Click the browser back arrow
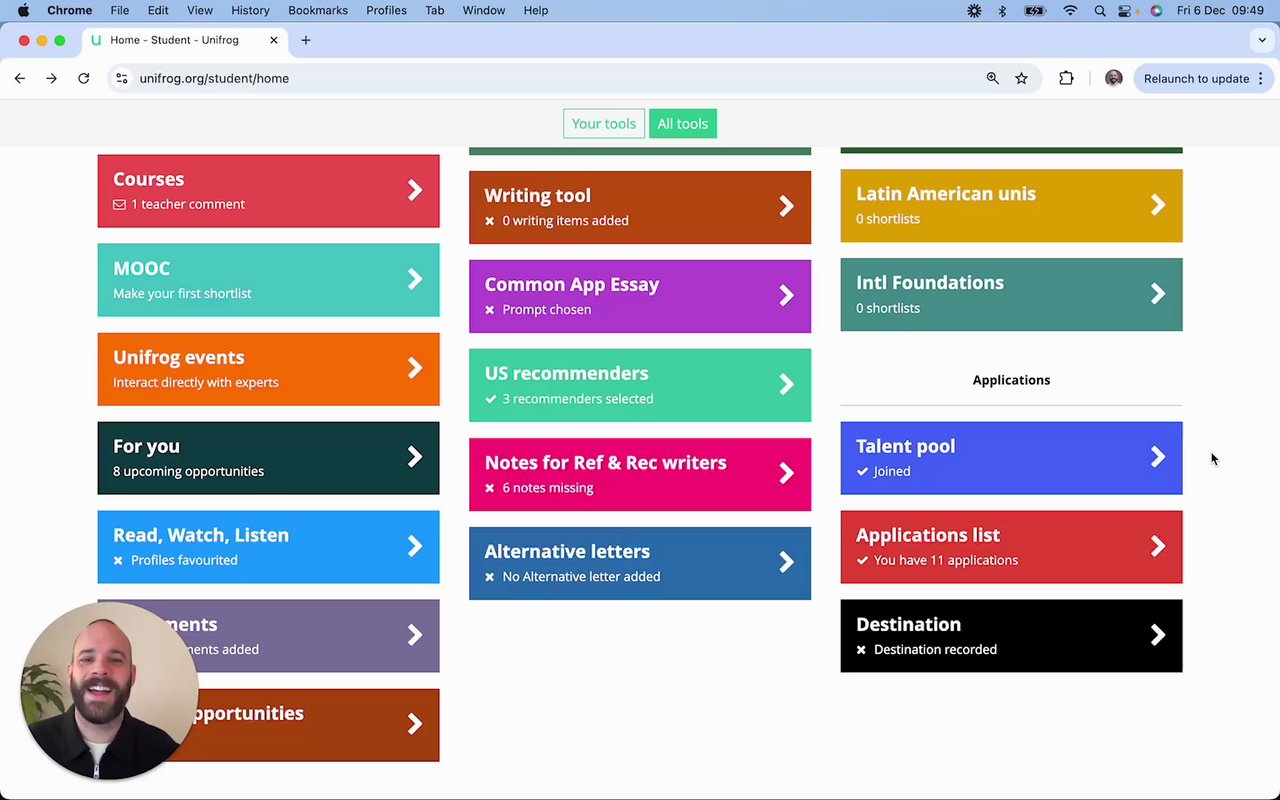 tap(20, 78)
